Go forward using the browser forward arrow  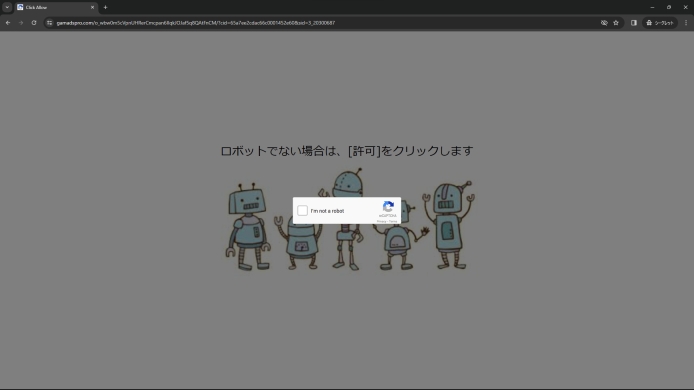21,23
